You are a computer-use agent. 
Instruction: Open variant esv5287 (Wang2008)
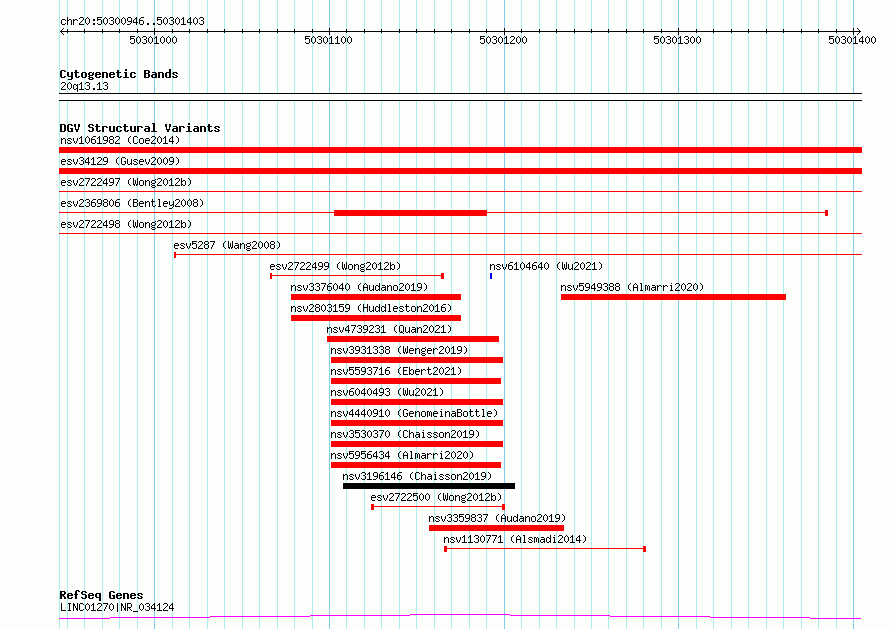(x=227, y=245)
